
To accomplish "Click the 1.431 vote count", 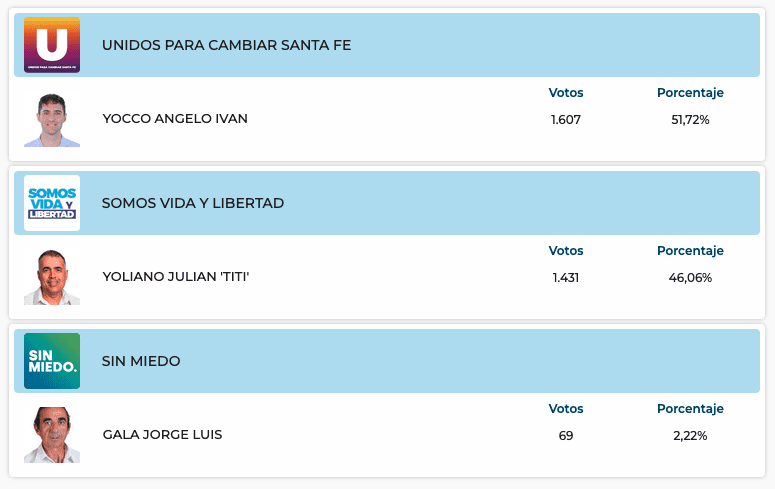I will point(566,277).
